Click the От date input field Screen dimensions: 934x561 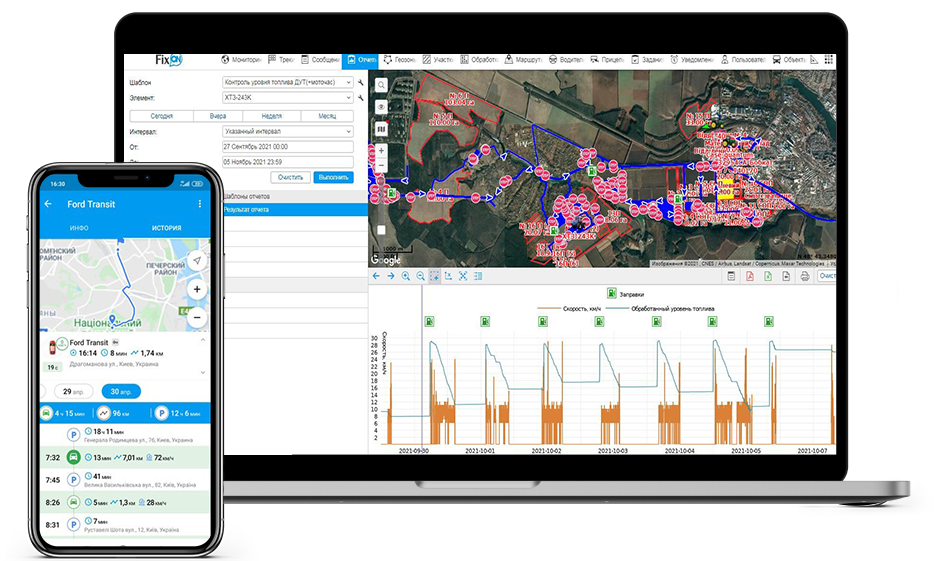click(285, 146)
